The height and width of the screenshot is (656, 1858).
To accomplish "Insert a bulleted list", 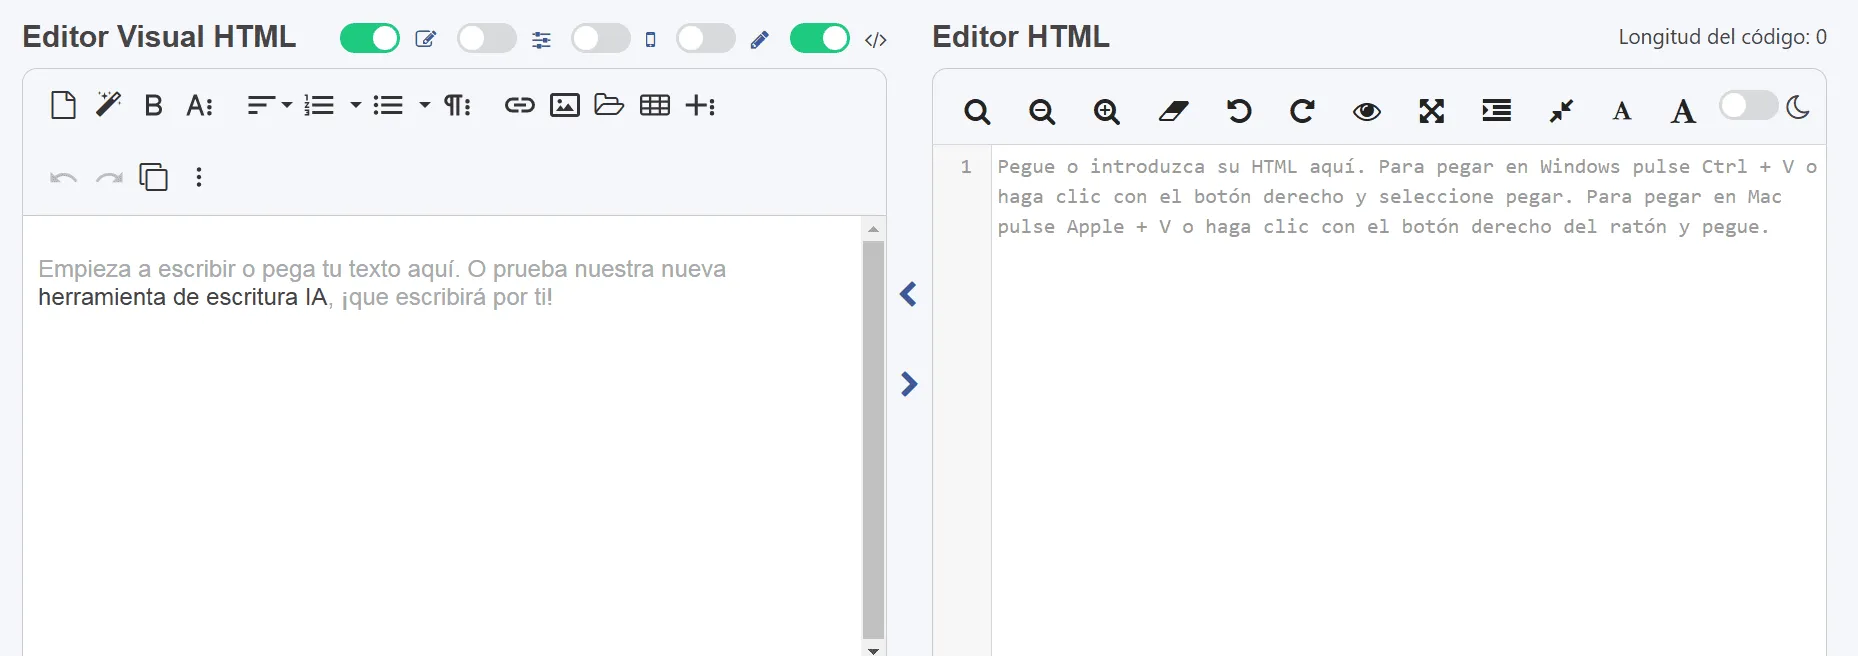I will tap(388, 105).
